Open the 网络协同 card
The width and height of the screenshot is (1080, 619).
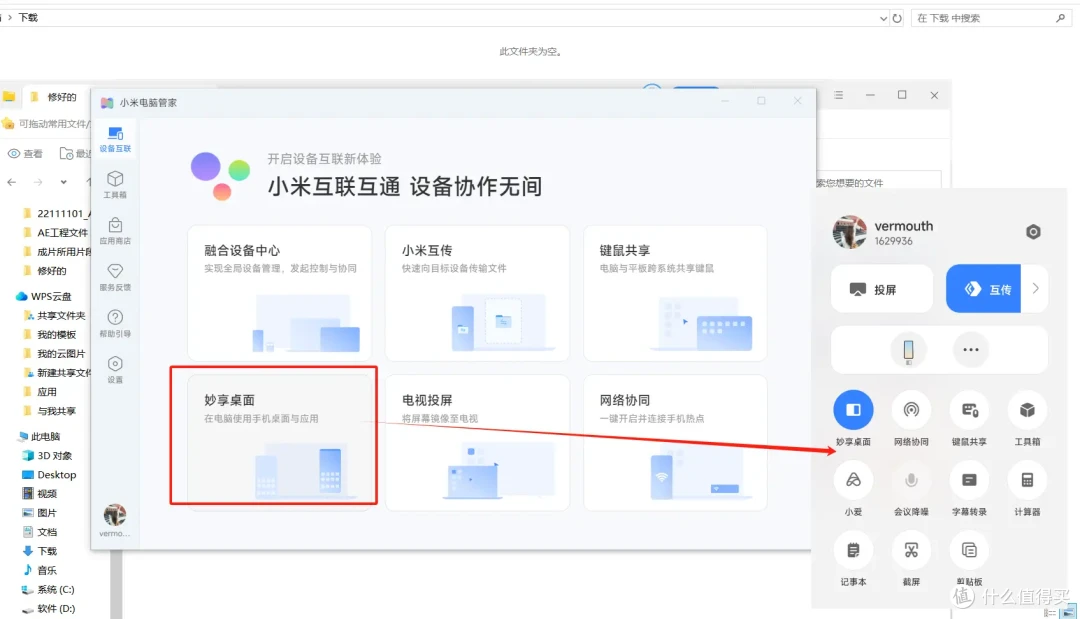tap(675, 442)
